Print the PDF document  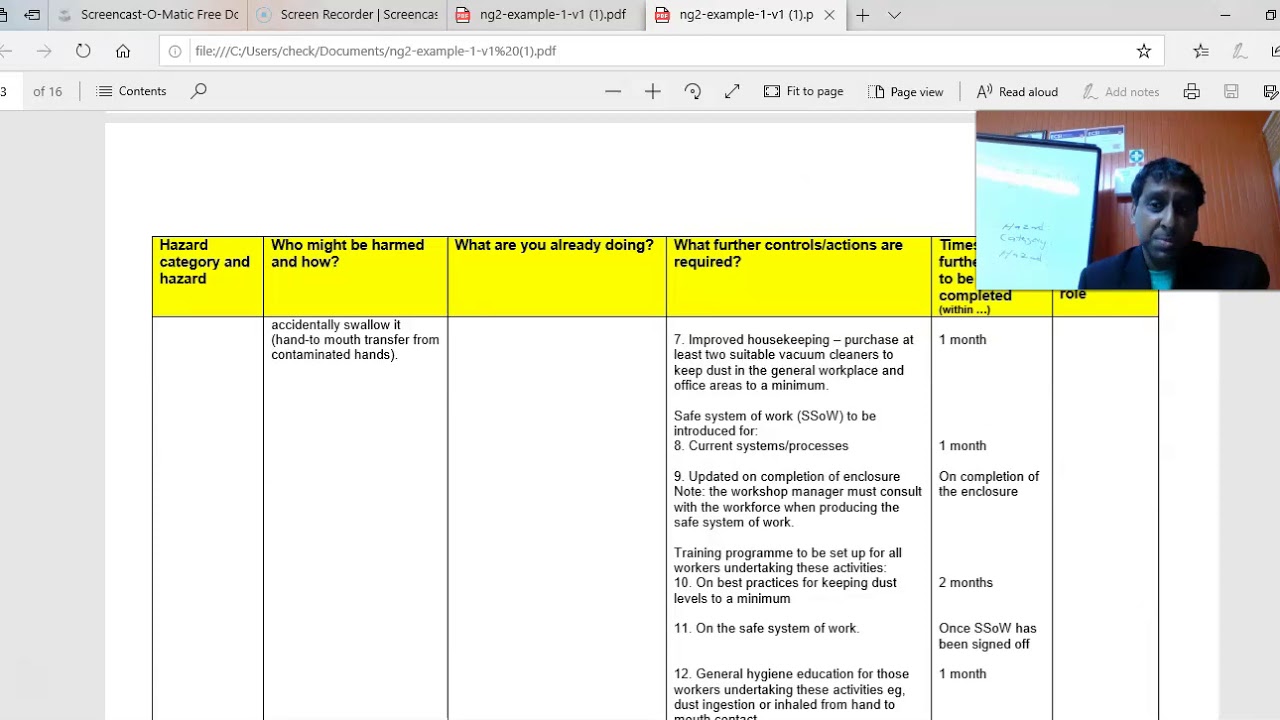click(1192, 91)
